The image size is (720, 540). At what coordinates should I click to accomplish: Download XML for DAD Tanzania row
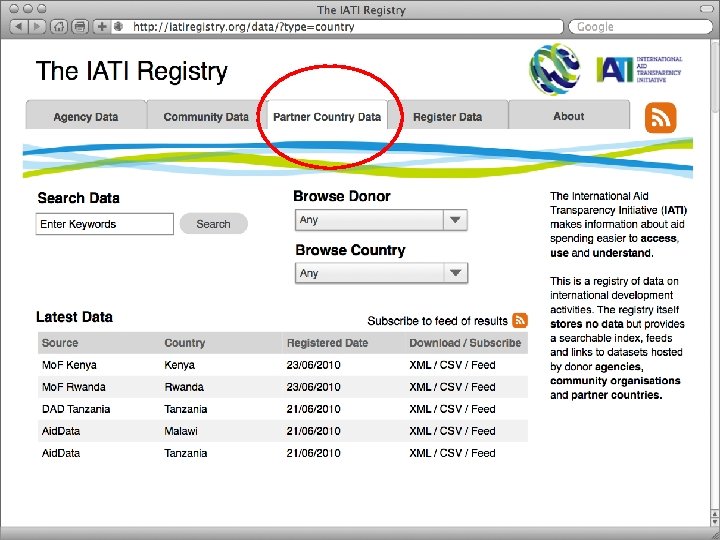(x=420, y=409)
